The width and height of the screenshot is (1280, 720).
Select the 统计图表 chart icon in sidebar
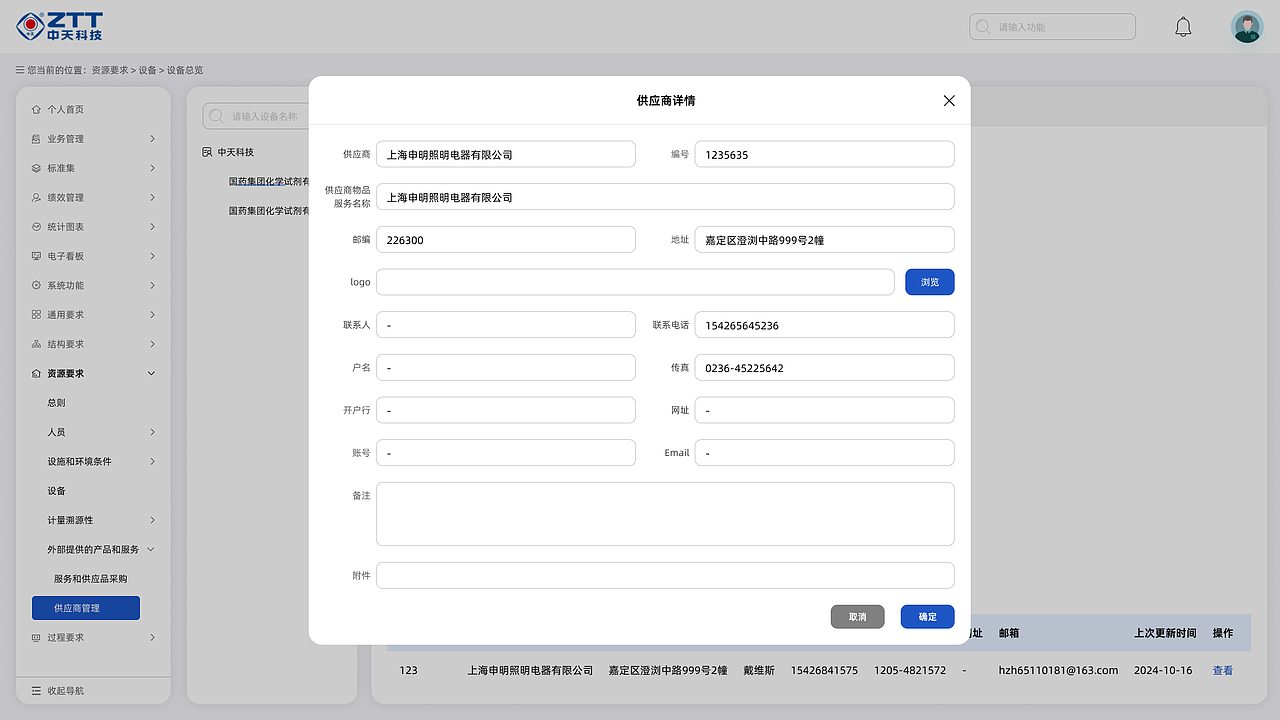(38, 226)
